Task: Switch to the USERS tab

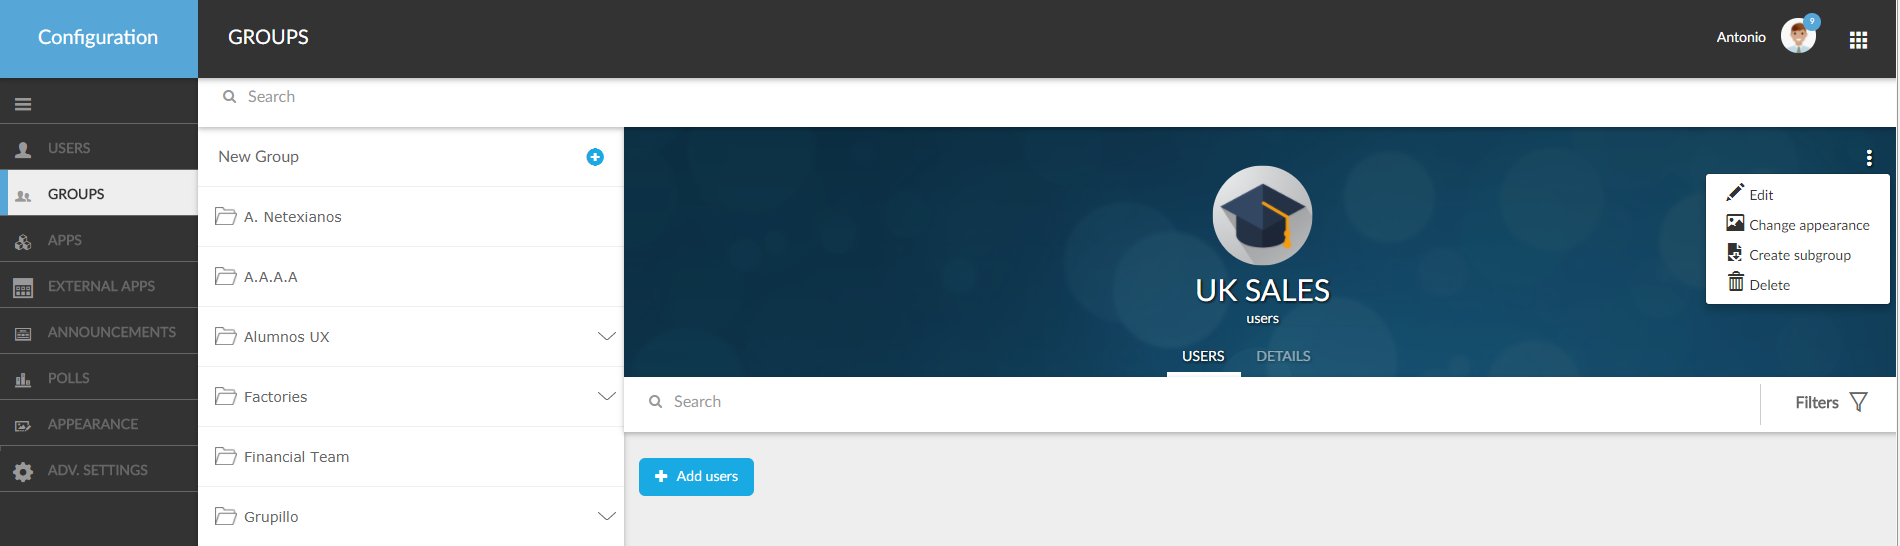Action: [1203, 356]
